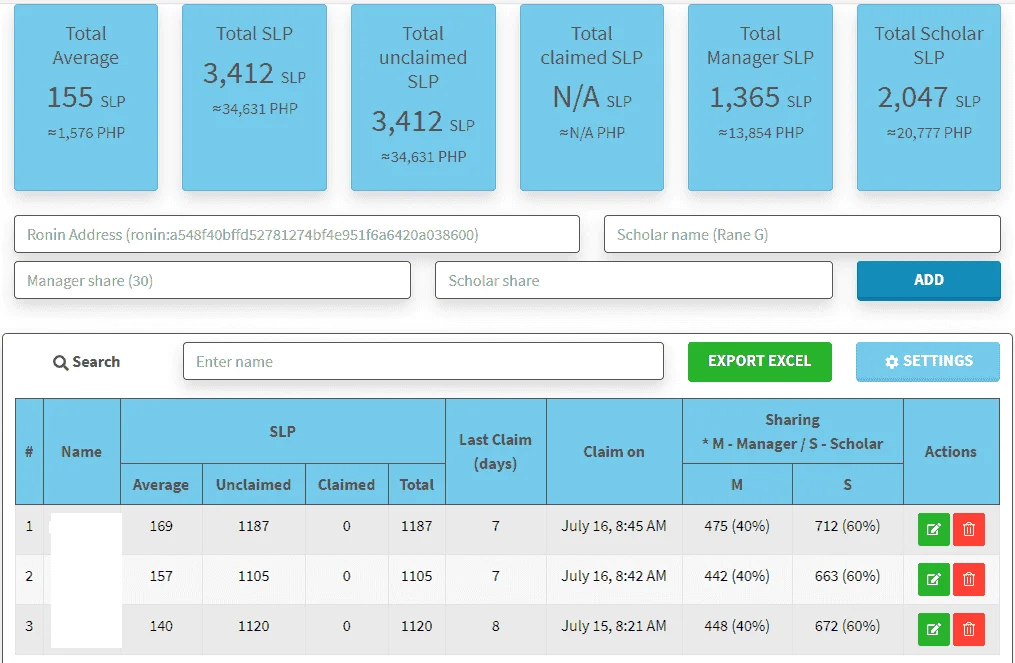Edit the third scholar row with 1120 SLP
This screenshot has height=663, width=1015.
pyautogui.click(x=933, y=629)
